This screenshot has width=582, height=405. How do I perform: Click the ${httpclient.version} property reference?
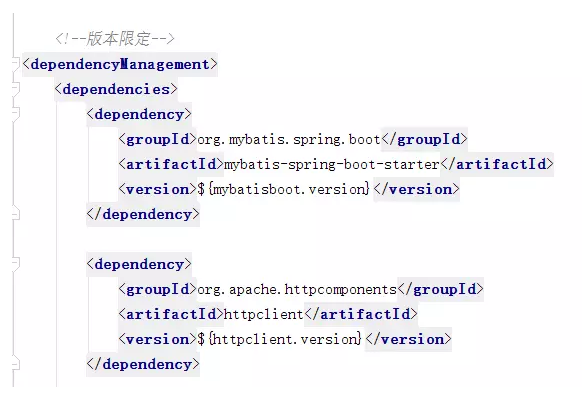(x=279, y=339)
